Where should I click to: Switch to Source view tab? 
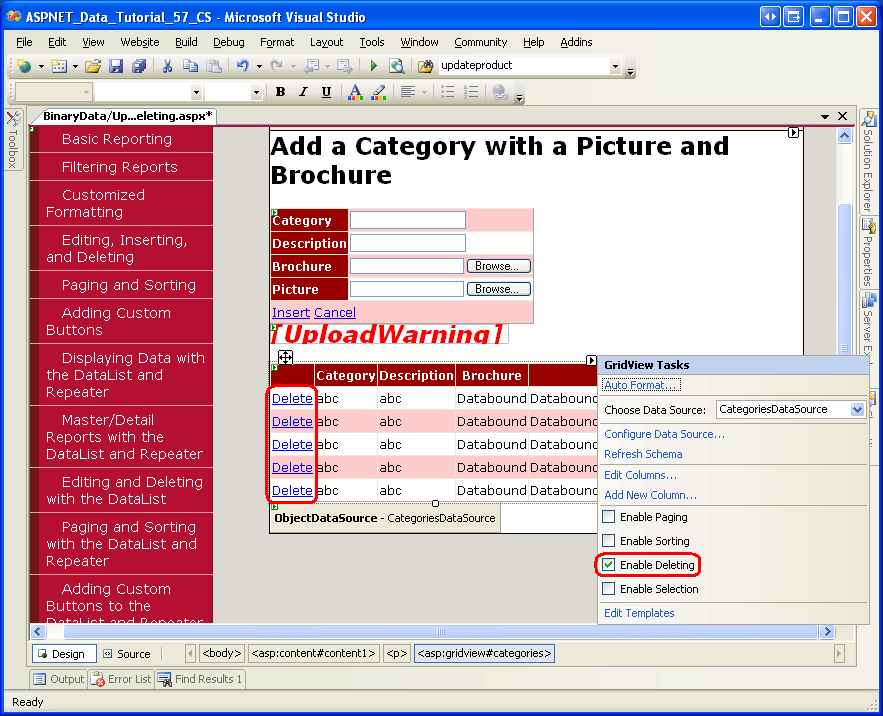pos(126,654)
